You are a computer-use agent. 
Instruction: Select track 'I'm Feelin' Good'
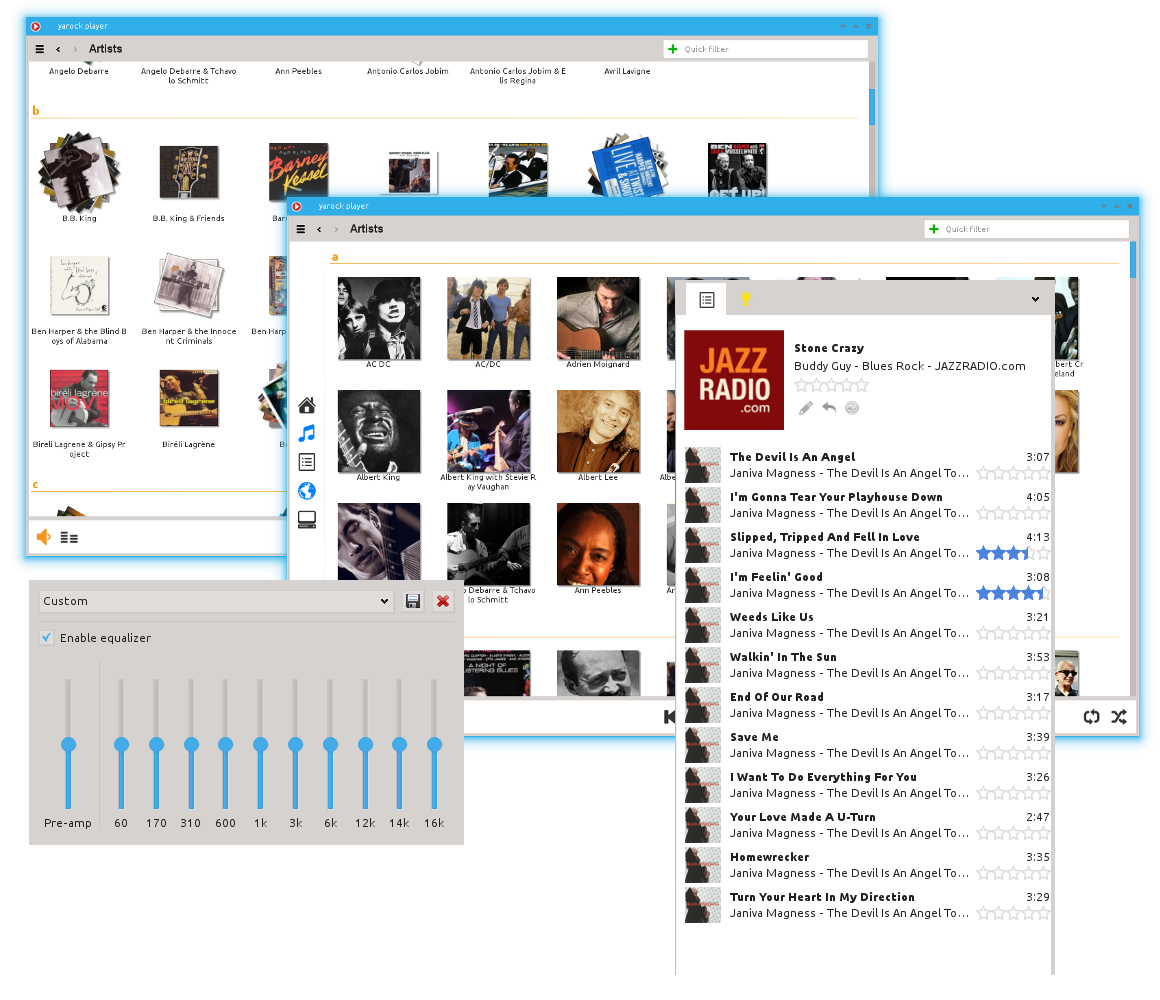coord(867,585)
